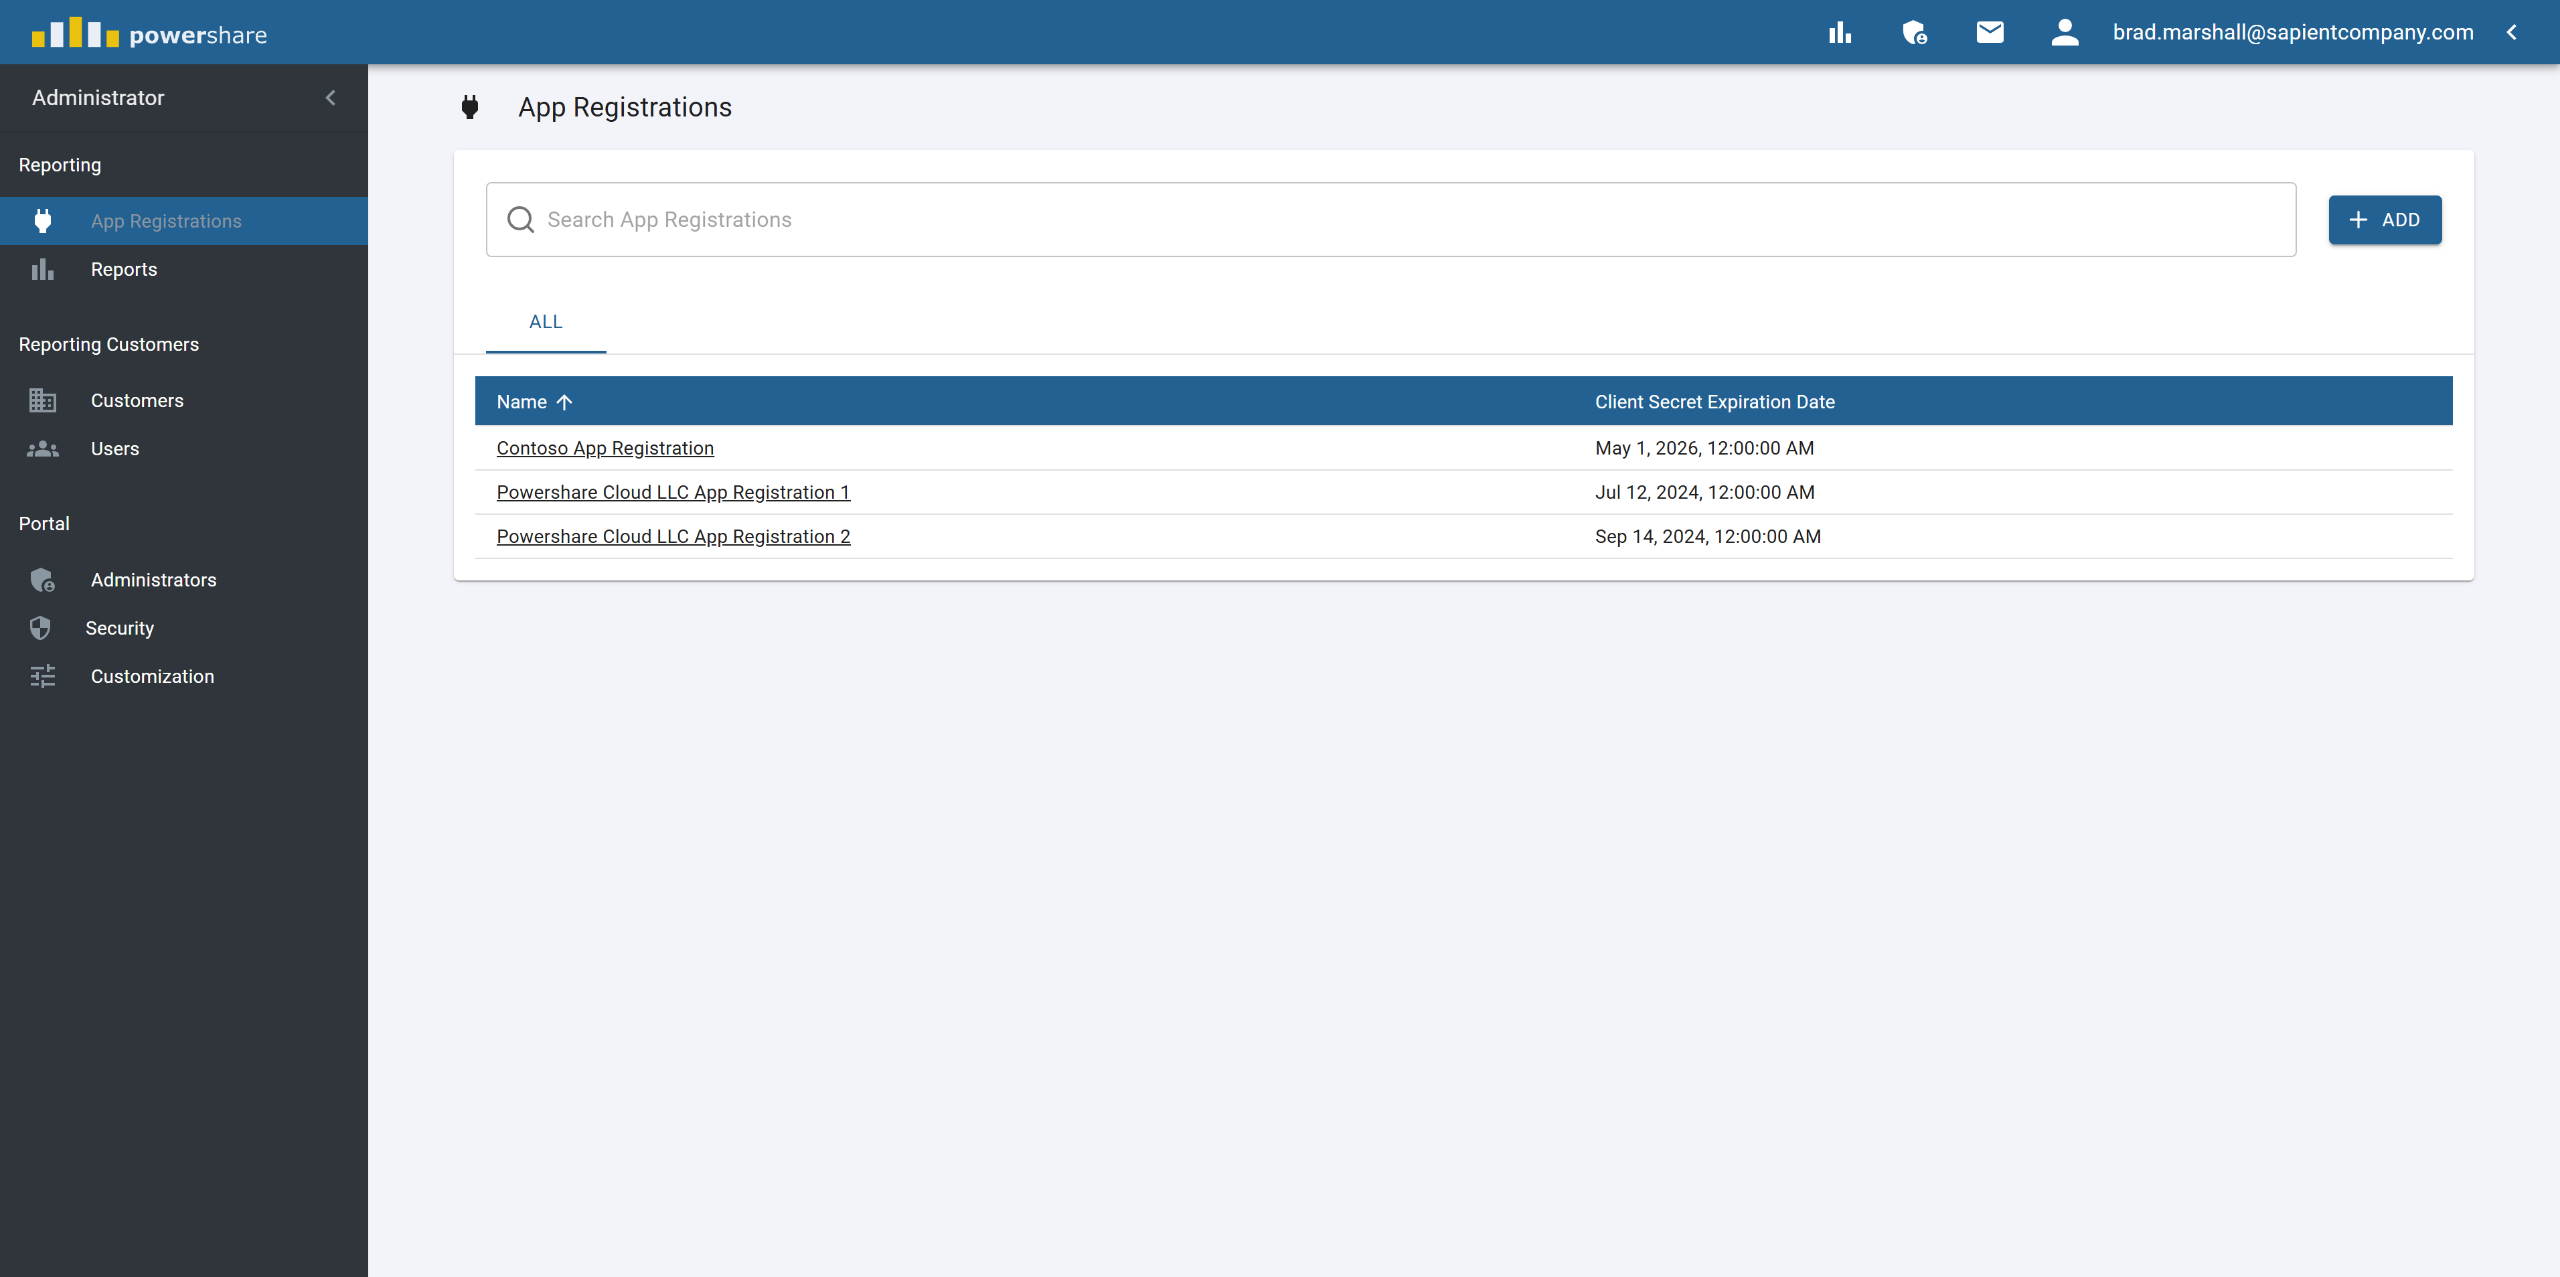
Task: Click the plug icon beside App Registrations sidebar item
Action: 42,221
